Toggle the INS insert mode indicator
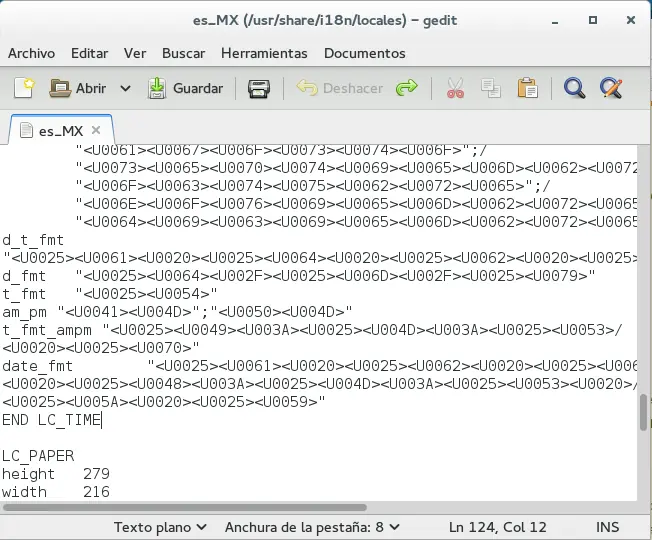This screenshot has width=652, height=540. 607,527
